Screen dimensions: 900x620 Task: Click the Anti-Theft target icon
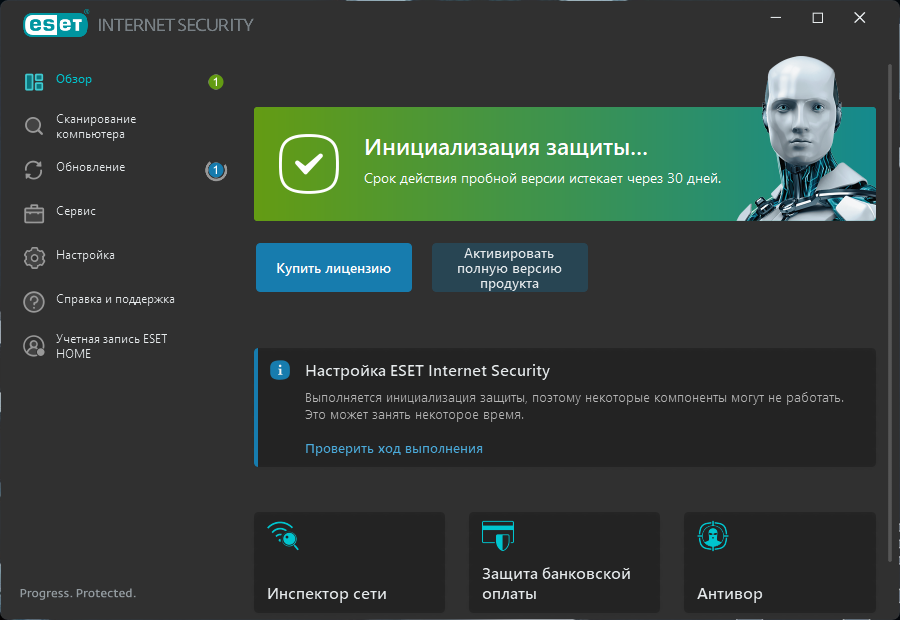pos(713,536)
